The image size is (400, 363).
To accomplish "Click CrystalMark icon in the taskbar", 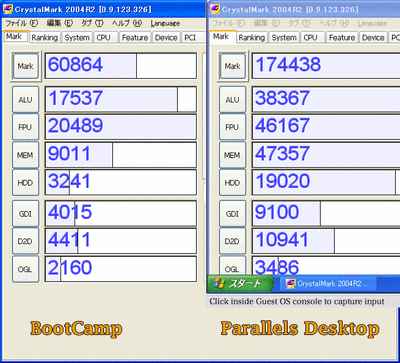I will coord(291,284).
